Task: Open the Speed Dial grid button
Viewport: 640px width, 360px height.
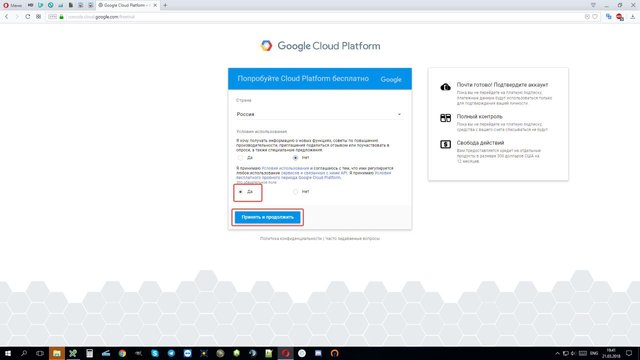Action: tap(38, 17)
